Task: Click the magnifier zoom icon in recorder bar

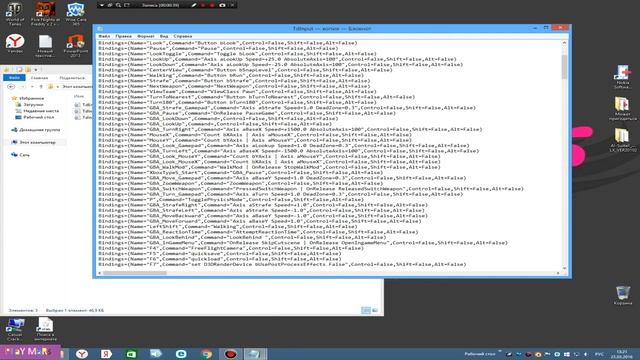Action: (x=118, y=5)
